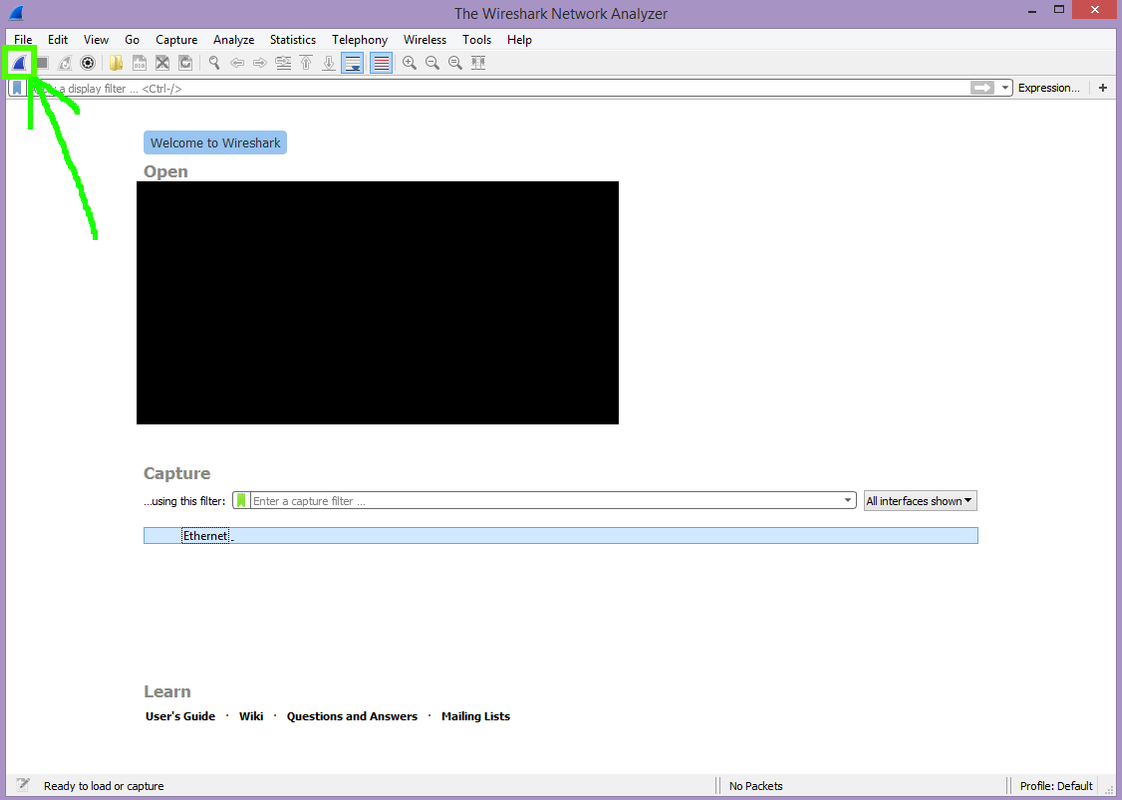
Task: Open the Questions and Answers link
Action: tap(352, 716)
